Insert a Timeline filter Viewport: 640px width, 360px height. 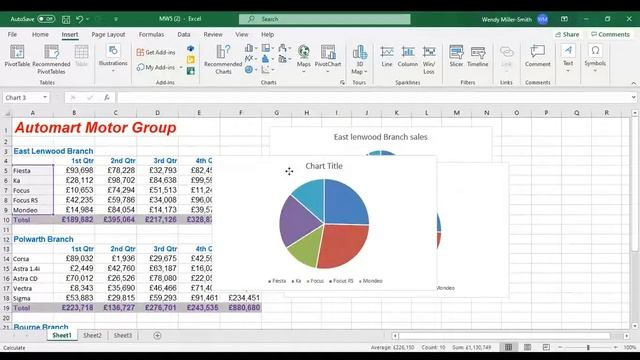(478, 56)
